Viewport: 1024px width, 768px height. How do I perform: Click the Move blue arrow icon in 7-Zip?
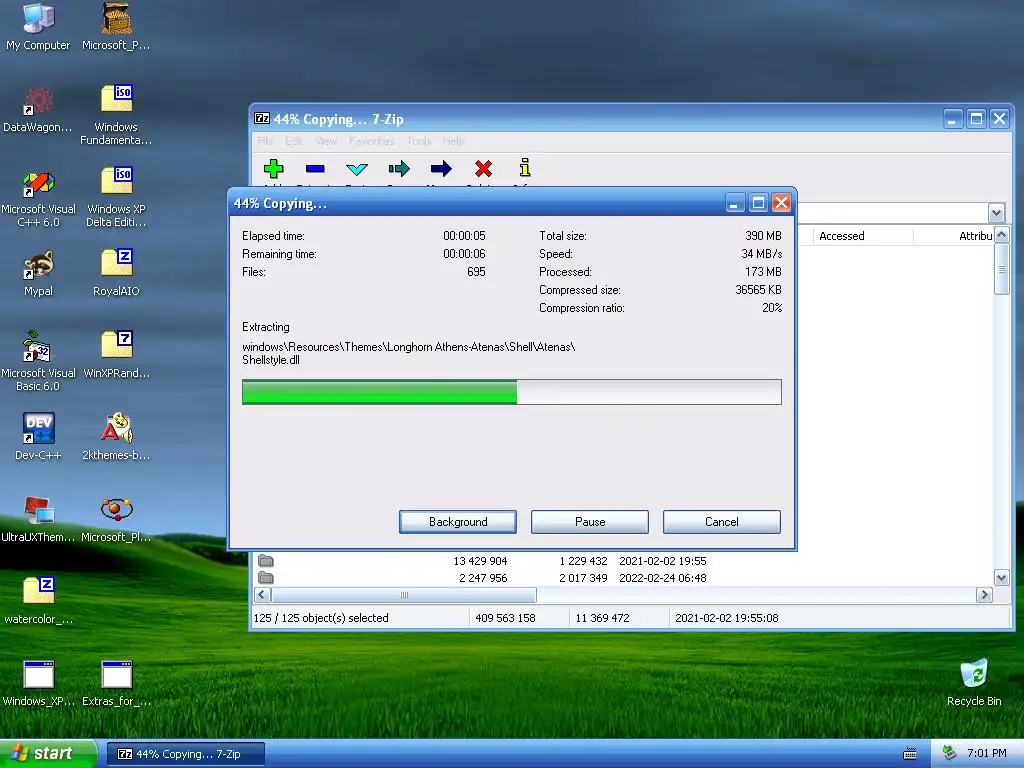coord(441,168)
